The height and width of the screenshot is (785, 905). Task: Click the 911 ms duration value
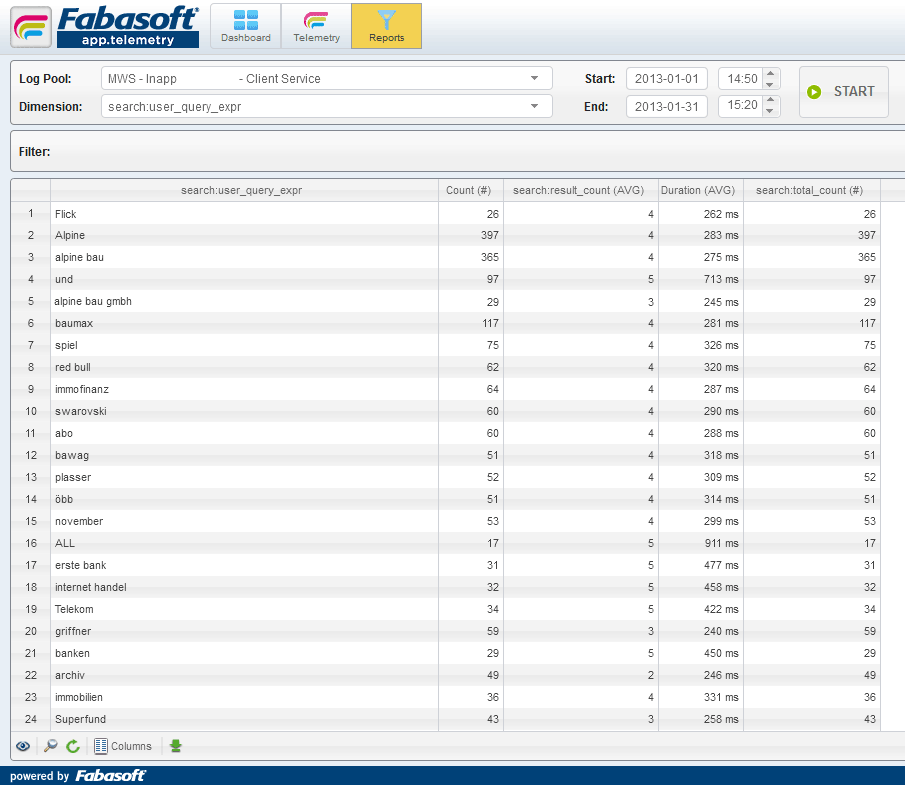[721, 543]
